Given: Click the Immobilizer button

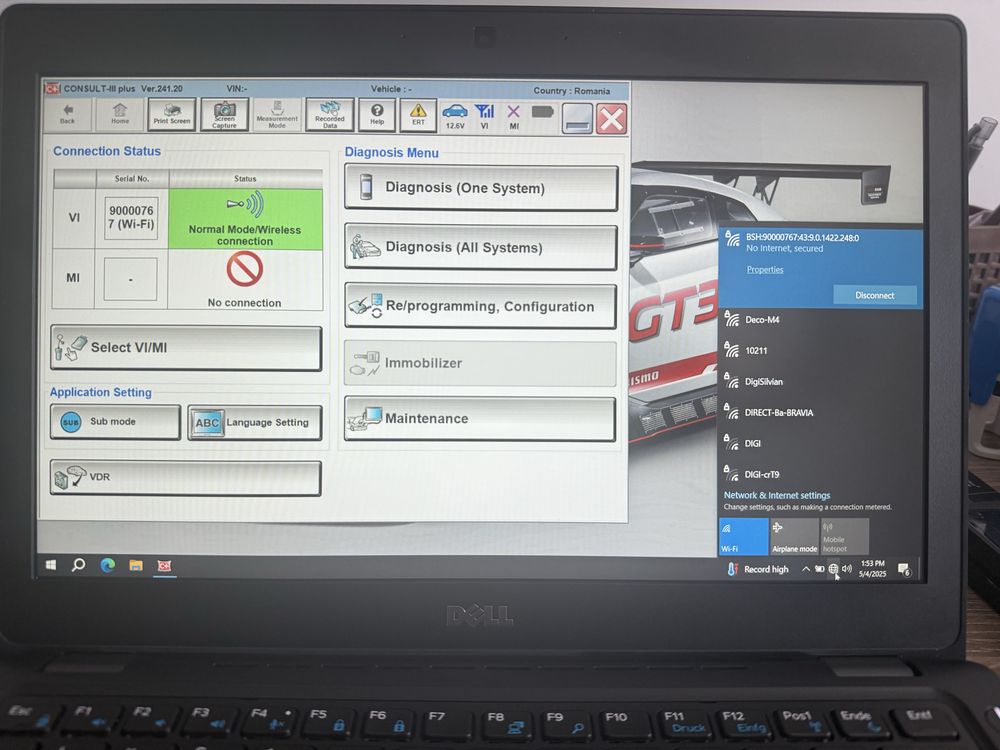Looking at the screenshot, I should [x=480, y=363].
